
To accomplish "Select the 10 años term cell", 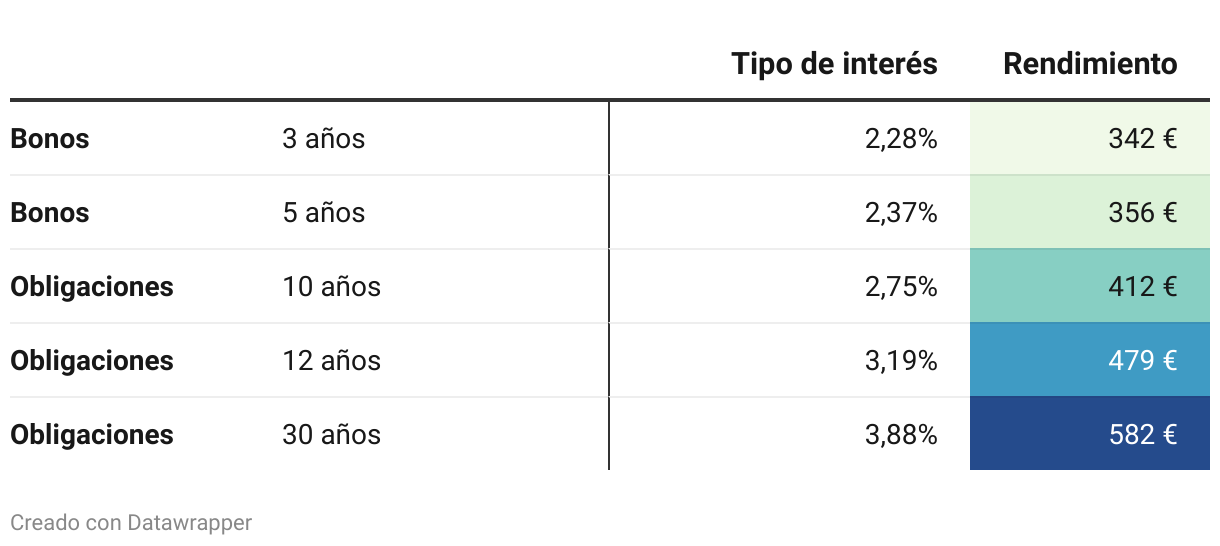I will 331,287.
